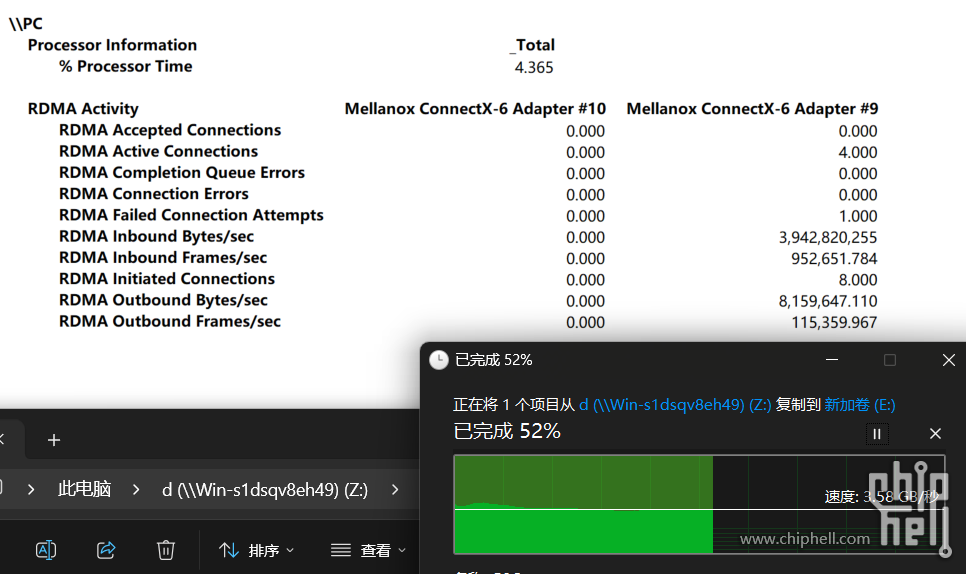Select the RDMA Active Connections counter
966x574 pixels.
click(x=158, y=152)
